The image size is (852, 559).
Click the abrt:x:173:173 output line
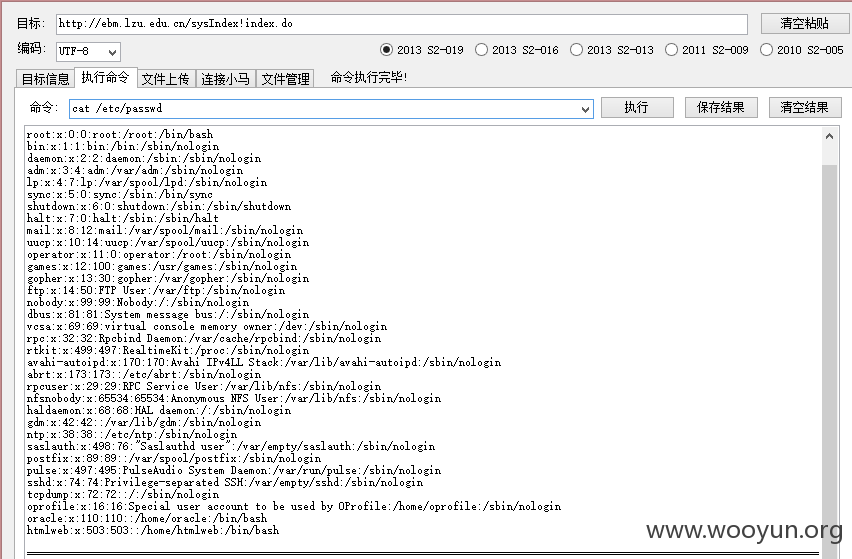click(x=144, y=374)
